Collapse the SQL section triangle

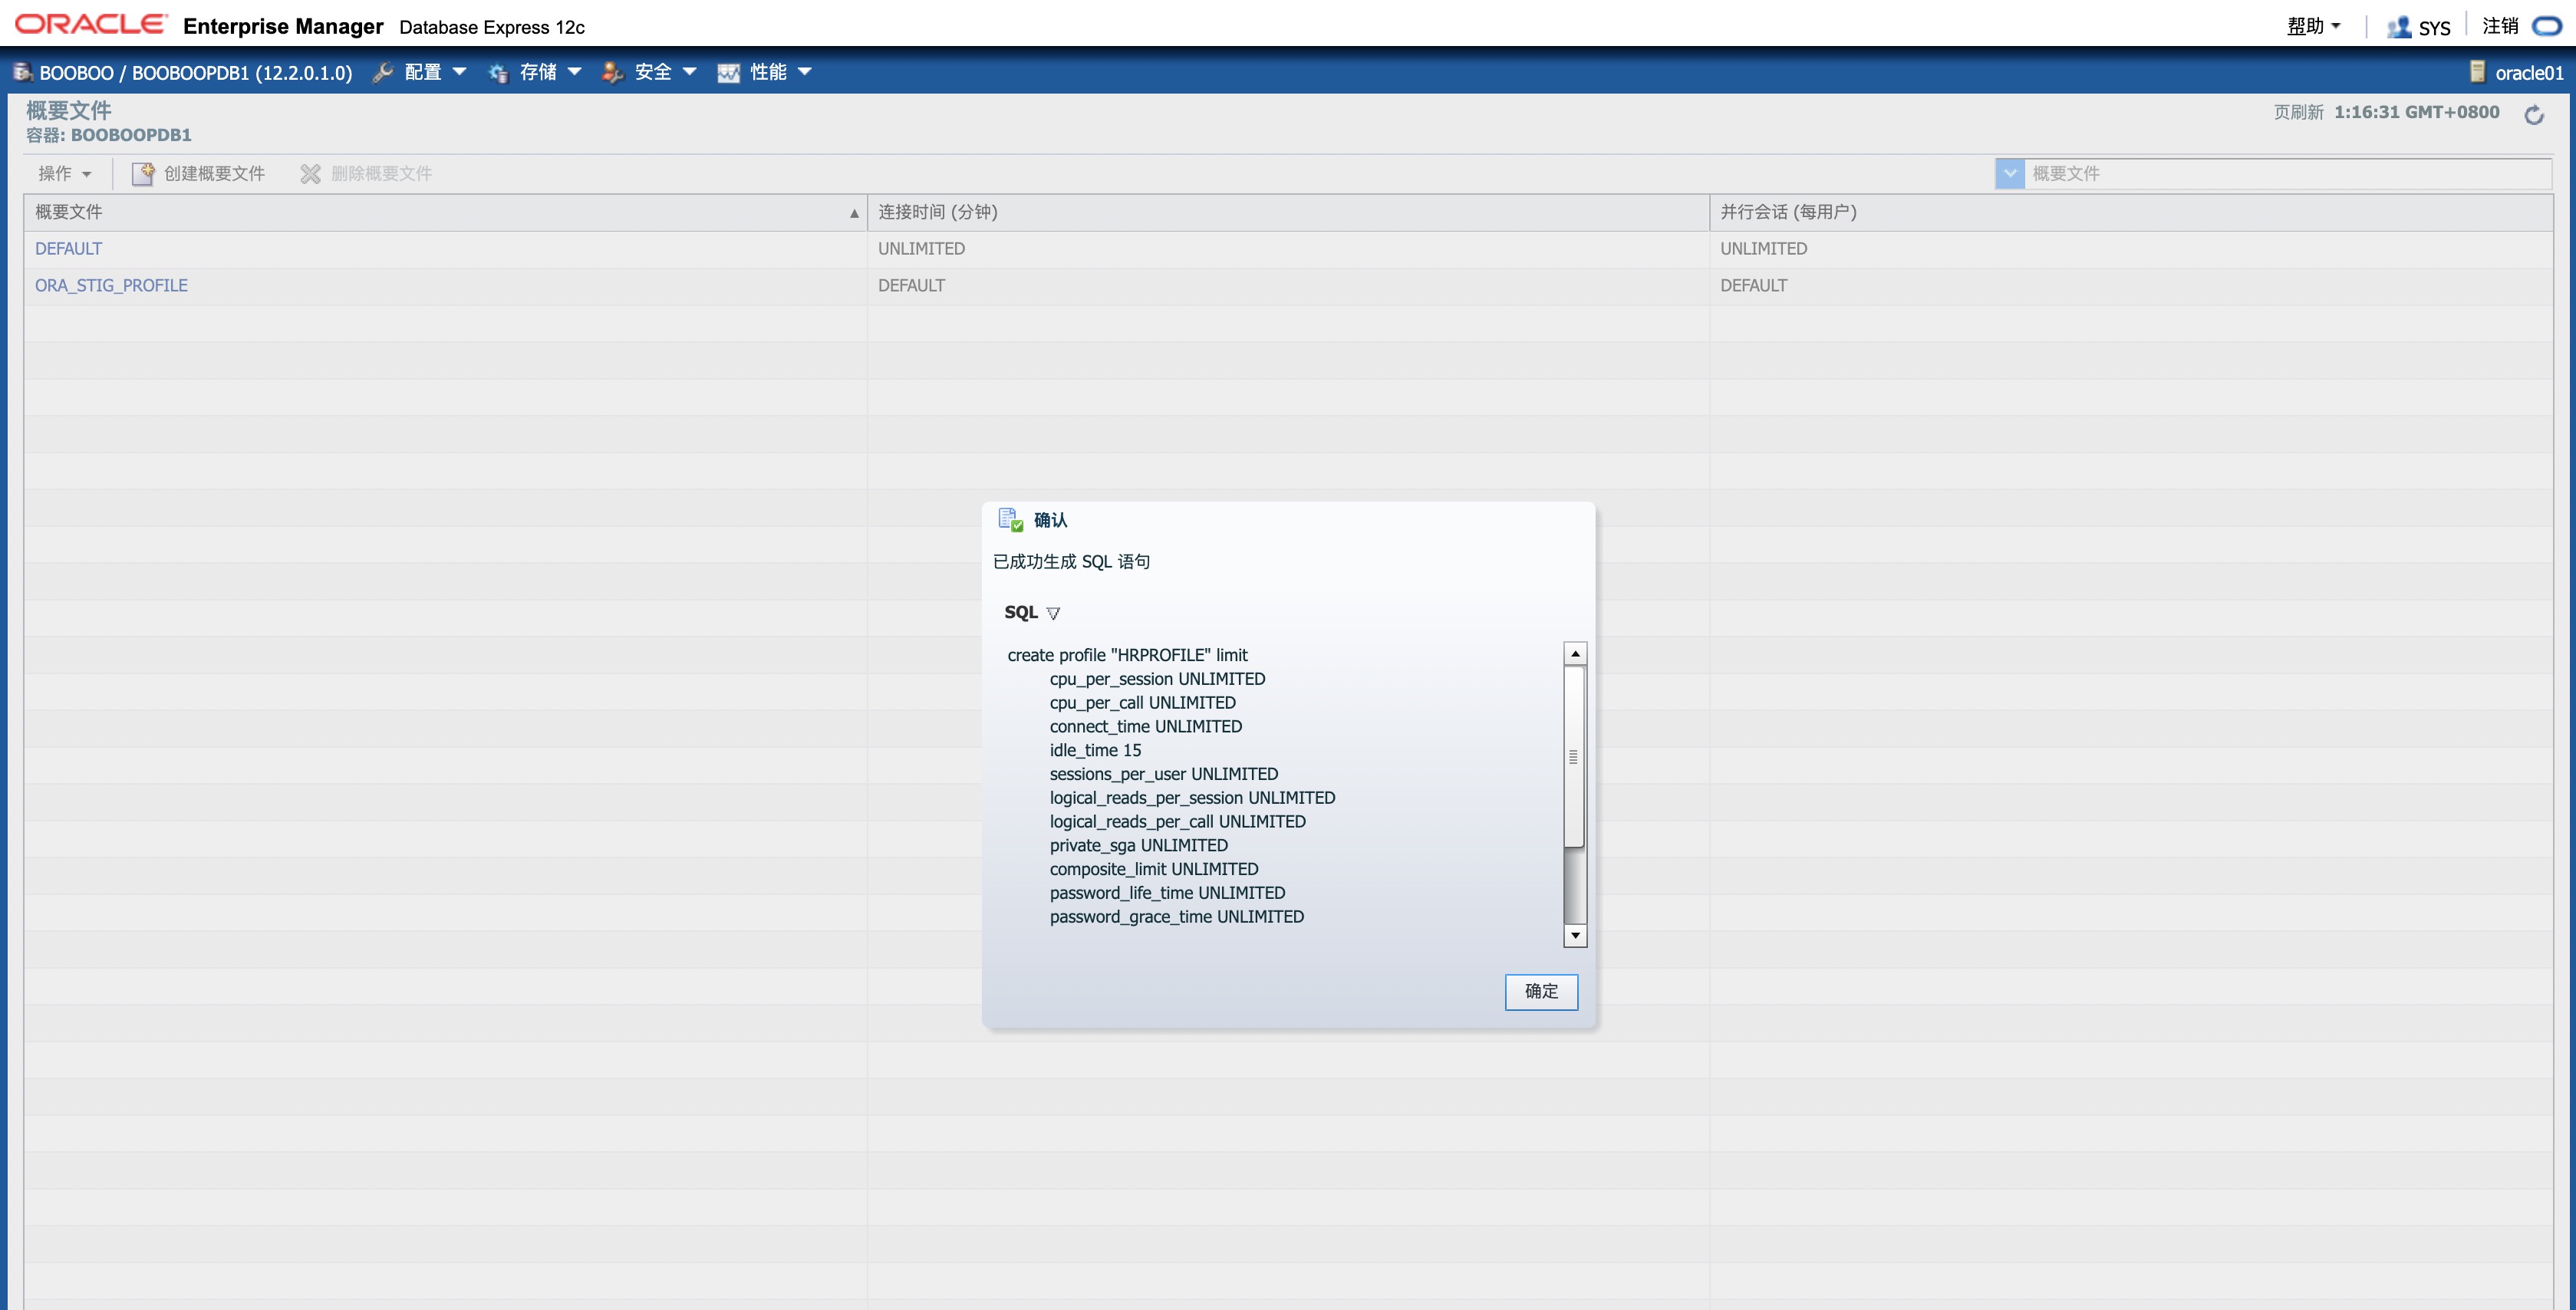[1053, 613]
